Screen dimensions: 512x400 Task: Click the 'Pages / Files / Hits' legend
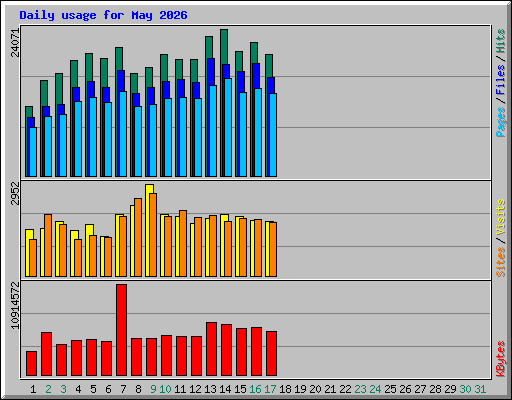[x=501, y=83]
